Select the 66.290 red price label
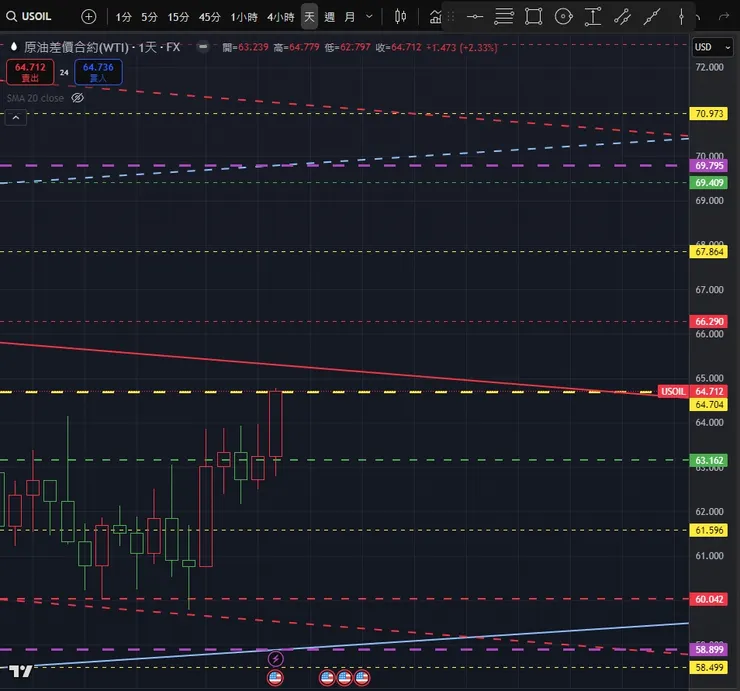This screenshot has height=691, width=740. (x=709, y=321)
